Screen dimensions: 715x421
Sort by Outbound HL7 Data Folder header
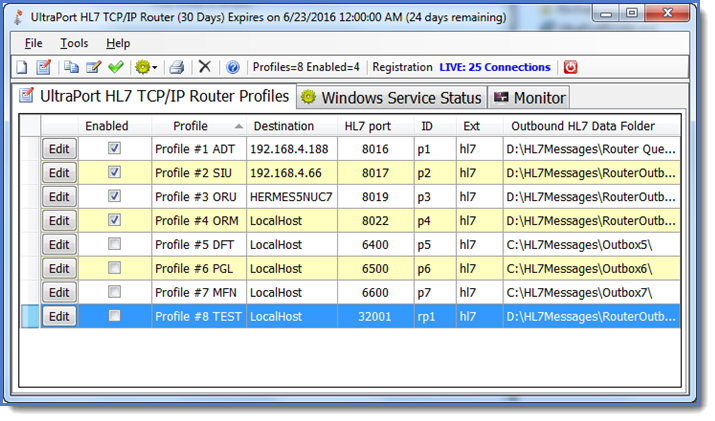point(591,126)
